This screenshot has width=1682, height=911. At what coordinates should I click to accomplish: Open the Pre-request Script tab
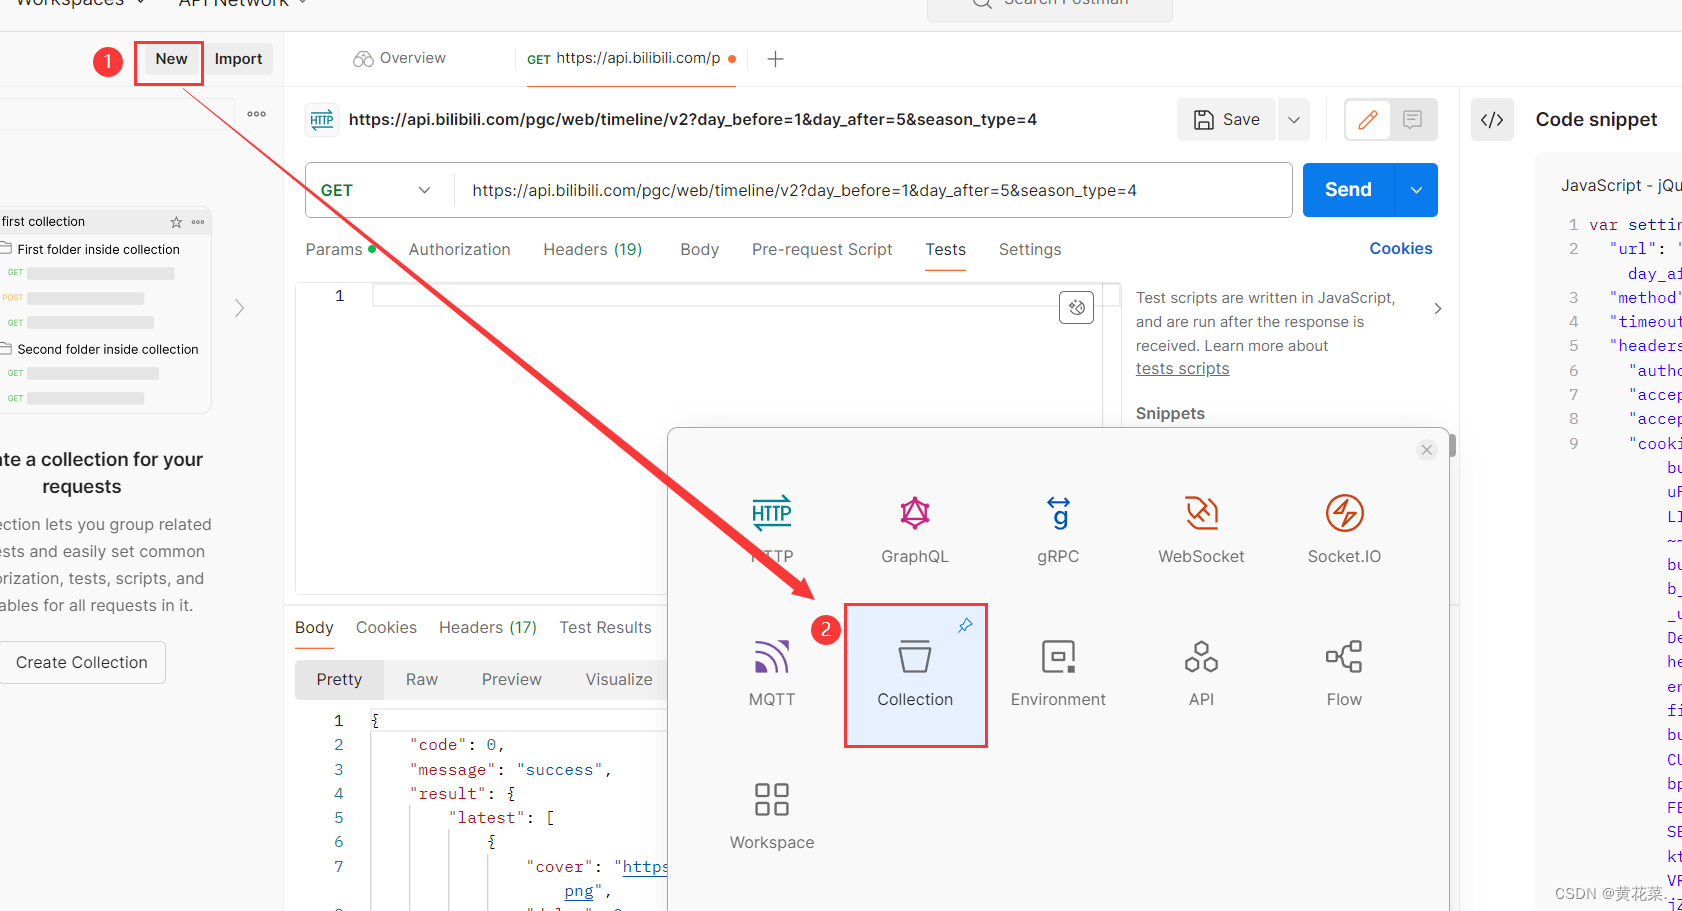pos(822,249)
